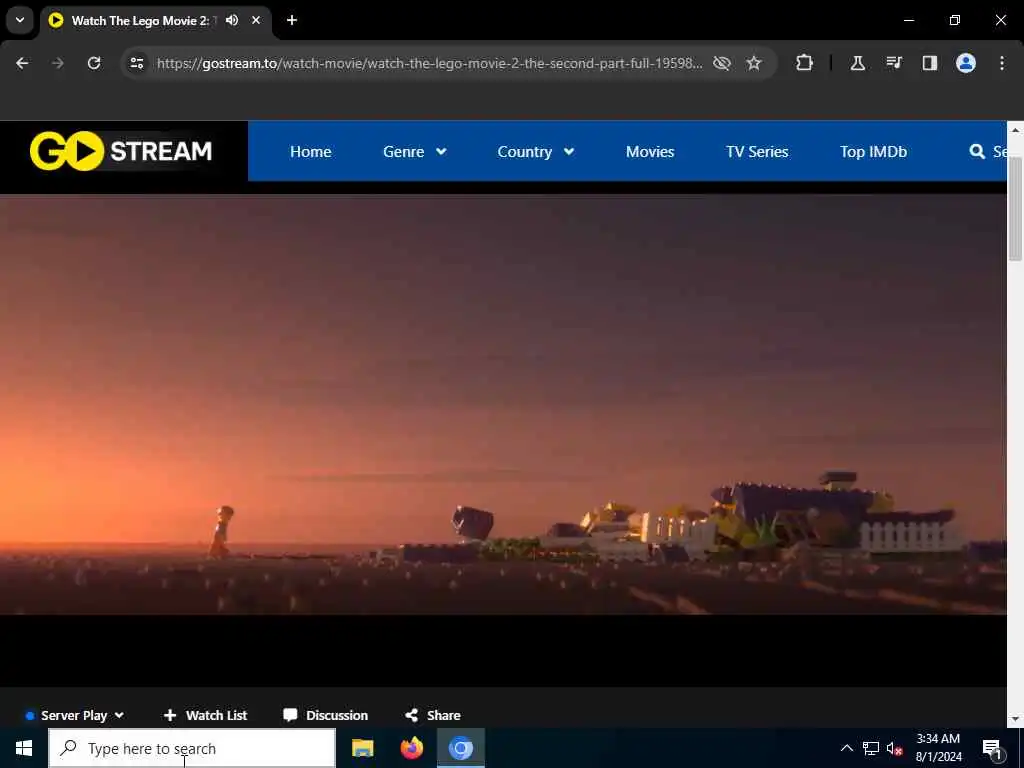Bookmark this page with the star icon
1024x768 pixels.
point(754,63)
